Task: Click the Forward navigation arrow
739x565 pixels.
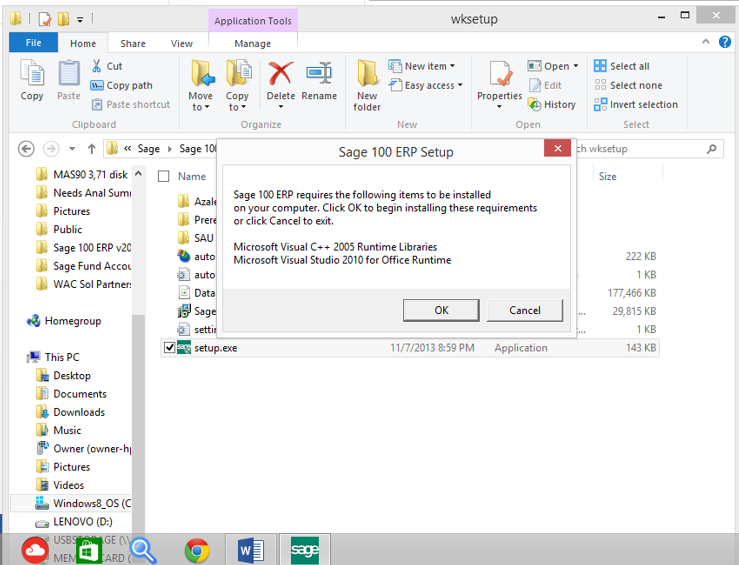Action: coord(51,149)
